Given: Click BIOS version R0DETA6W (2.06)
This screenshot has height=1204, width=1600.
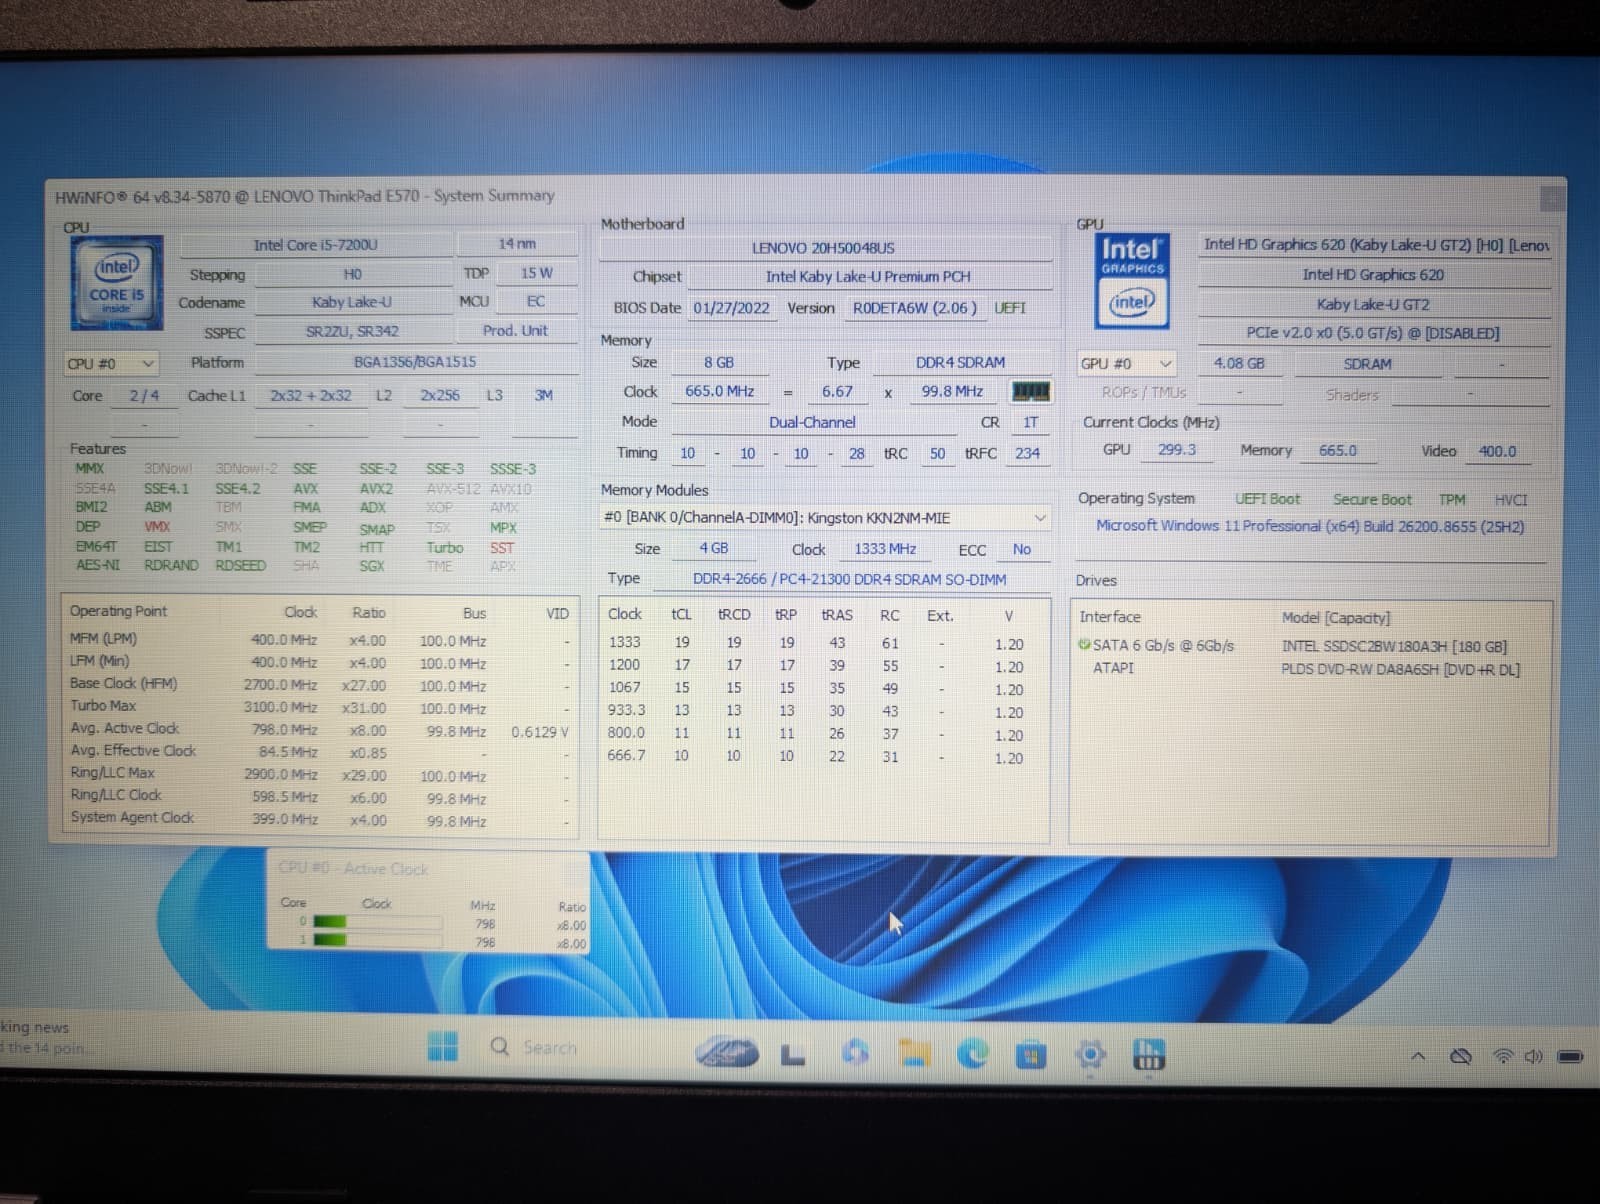Looking at the screenshot, I should (x=915, y=308).
